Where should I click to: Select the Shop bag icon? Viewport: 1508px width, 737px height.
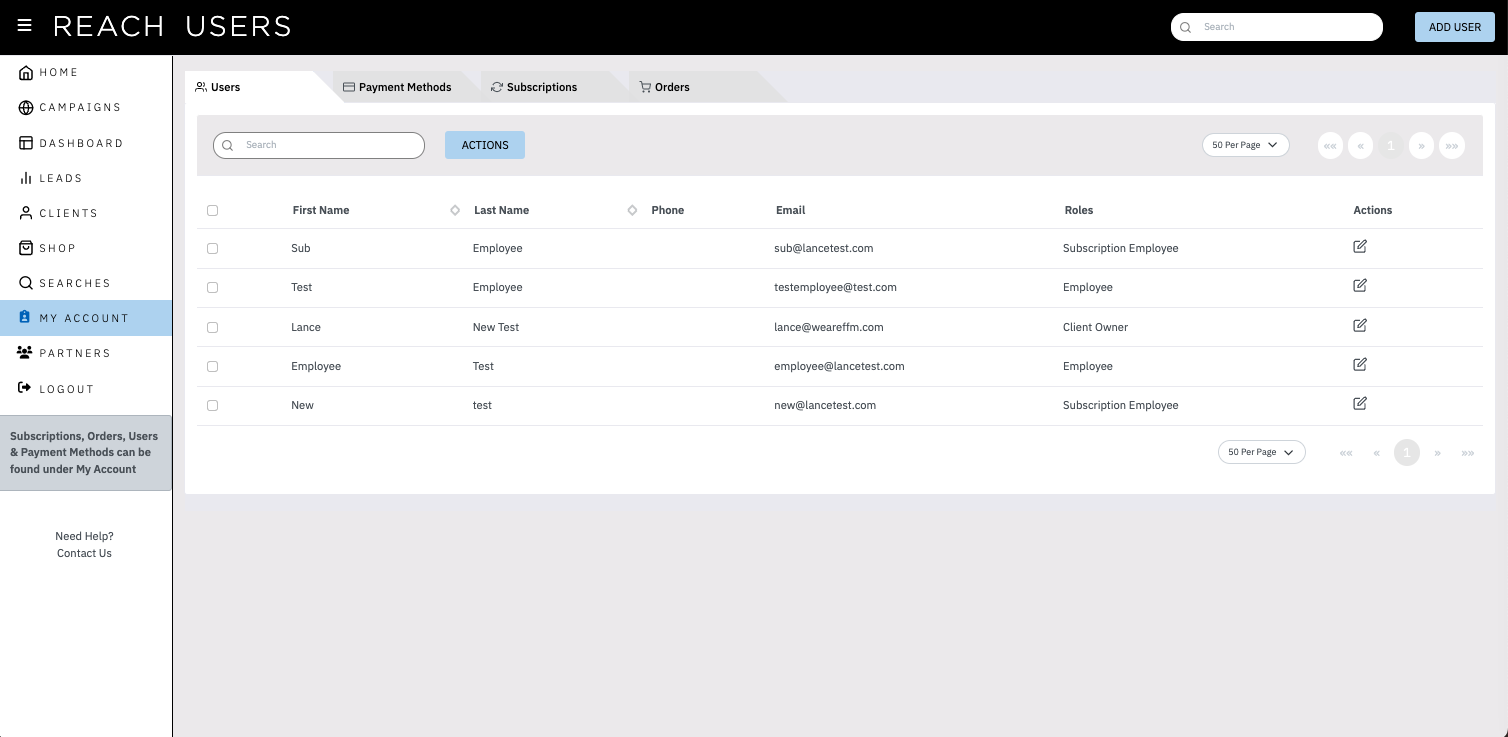tap(26, 248)
